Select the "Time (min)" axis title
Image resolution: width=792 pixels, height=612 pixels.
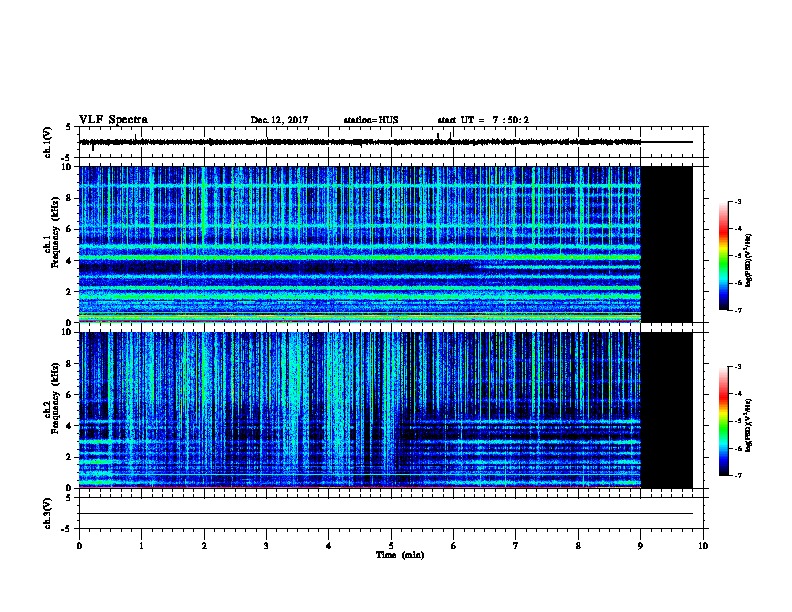[x=400, y=555]
